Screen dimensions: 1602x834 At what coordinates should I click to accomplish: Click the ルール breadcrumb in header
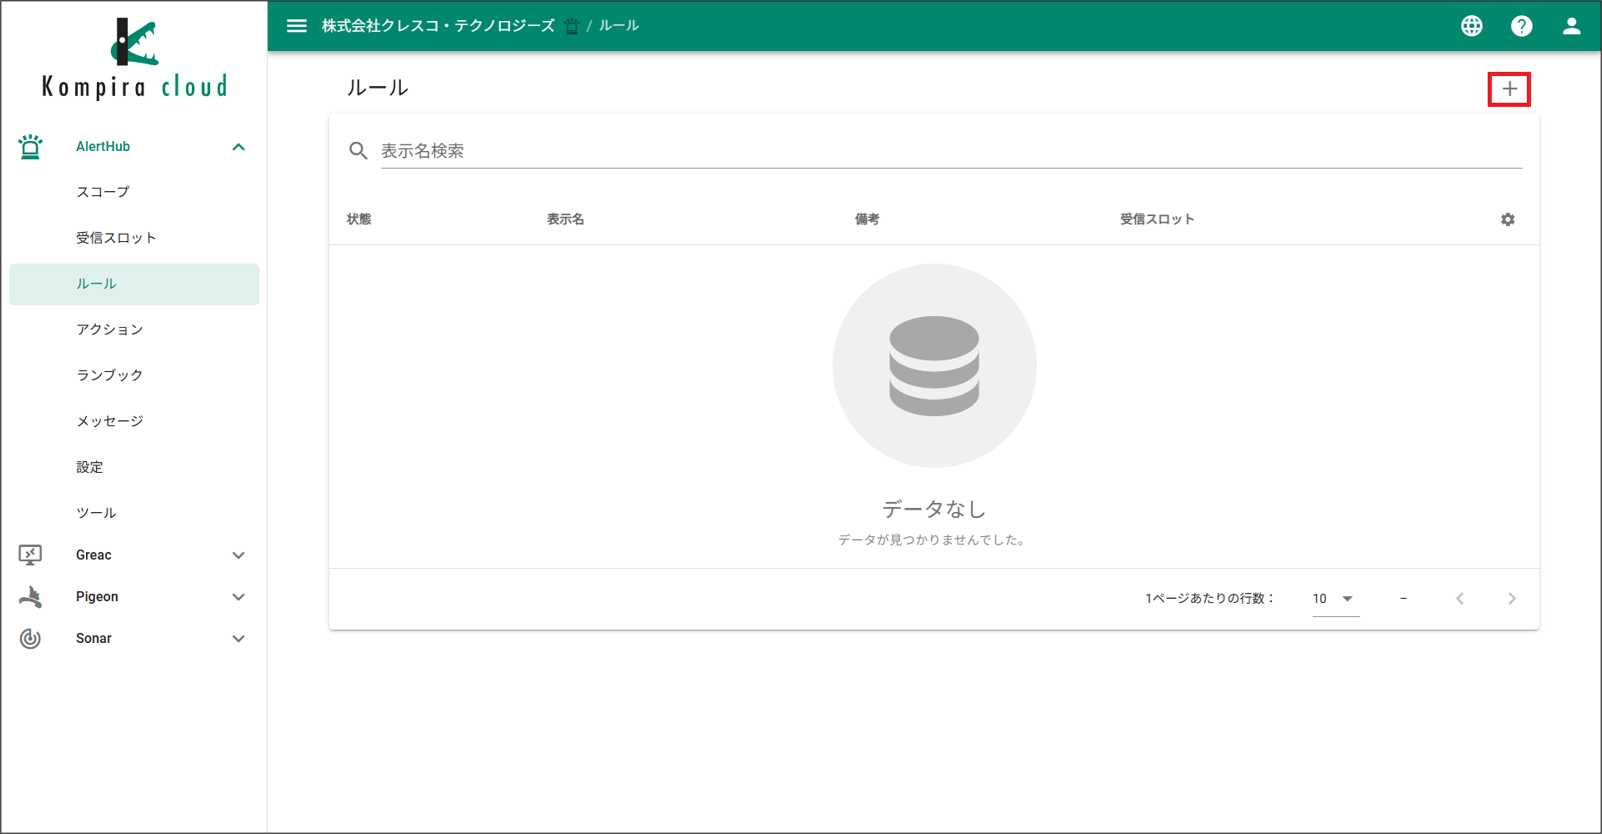[619, 26]
